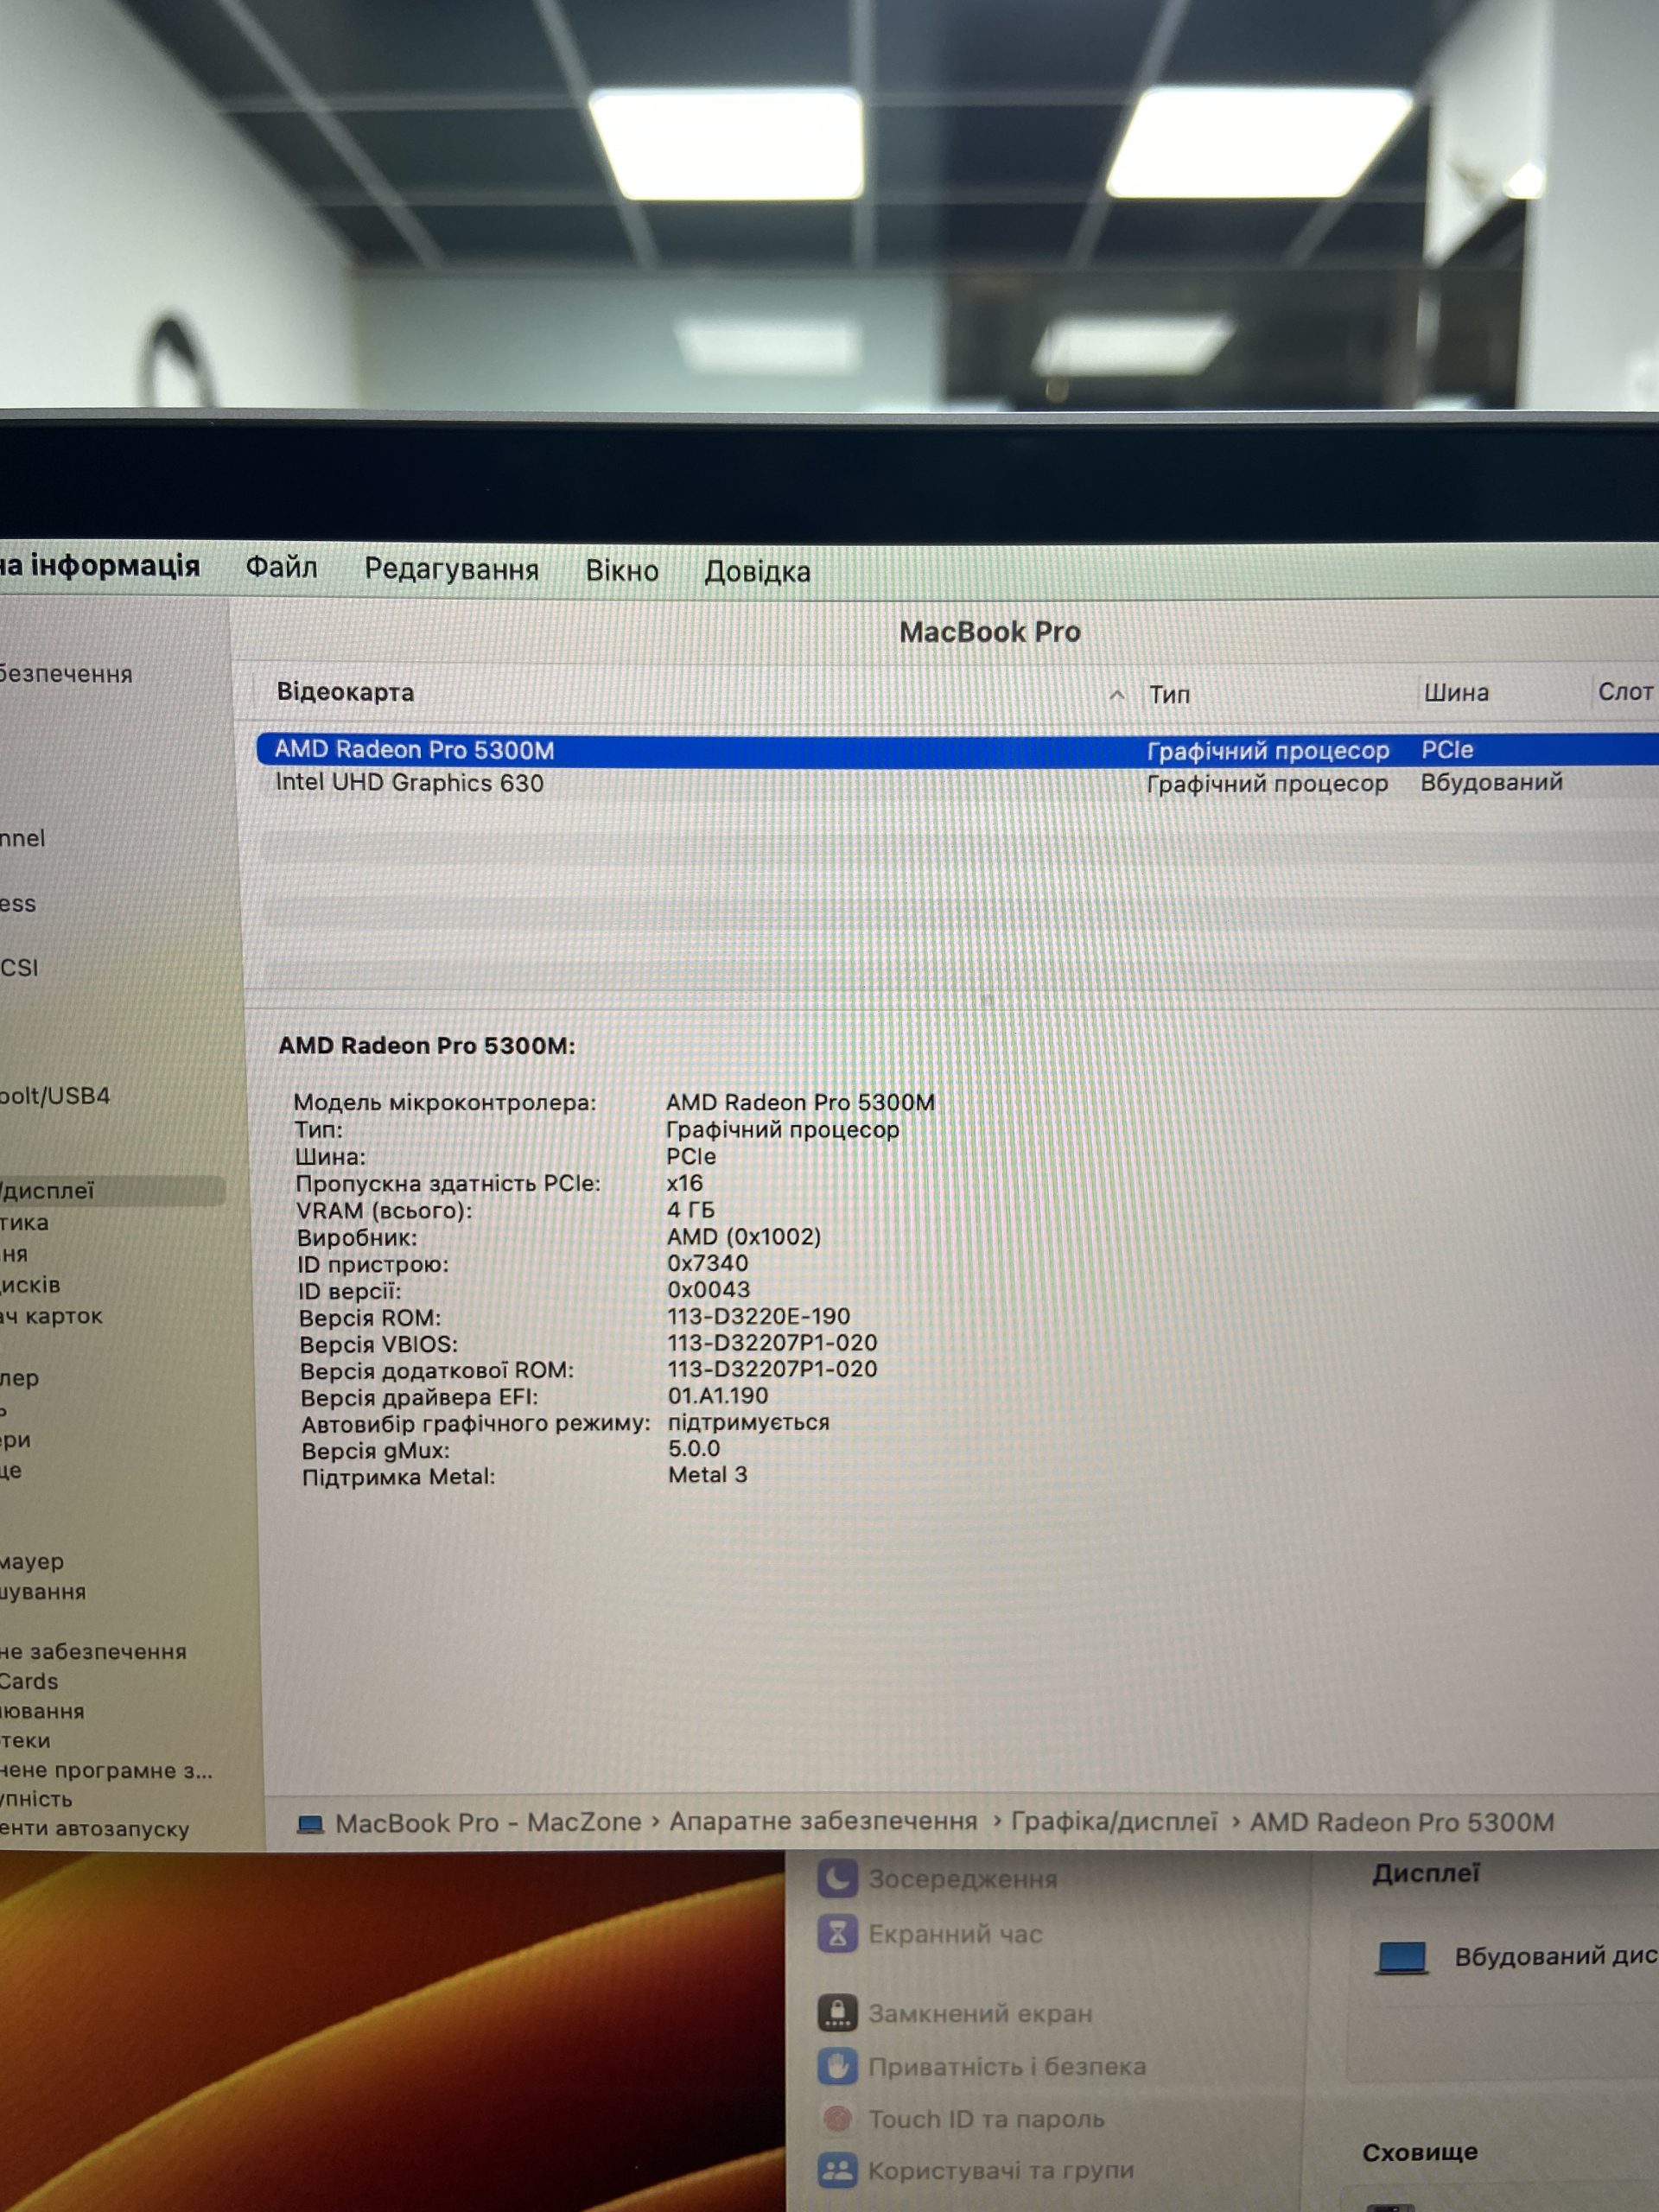Select sidebar item ending in карток
This screenshot has width=1659, height=2212.
click(x=51, y=1317)
